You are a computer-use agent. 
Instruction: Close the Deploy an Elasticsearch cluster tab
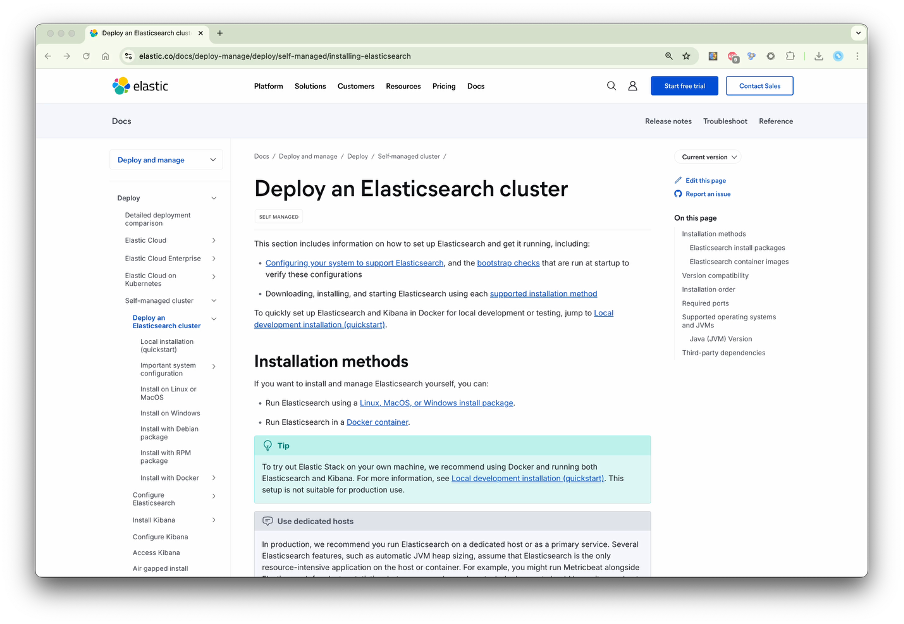click(x=201, y=33)
